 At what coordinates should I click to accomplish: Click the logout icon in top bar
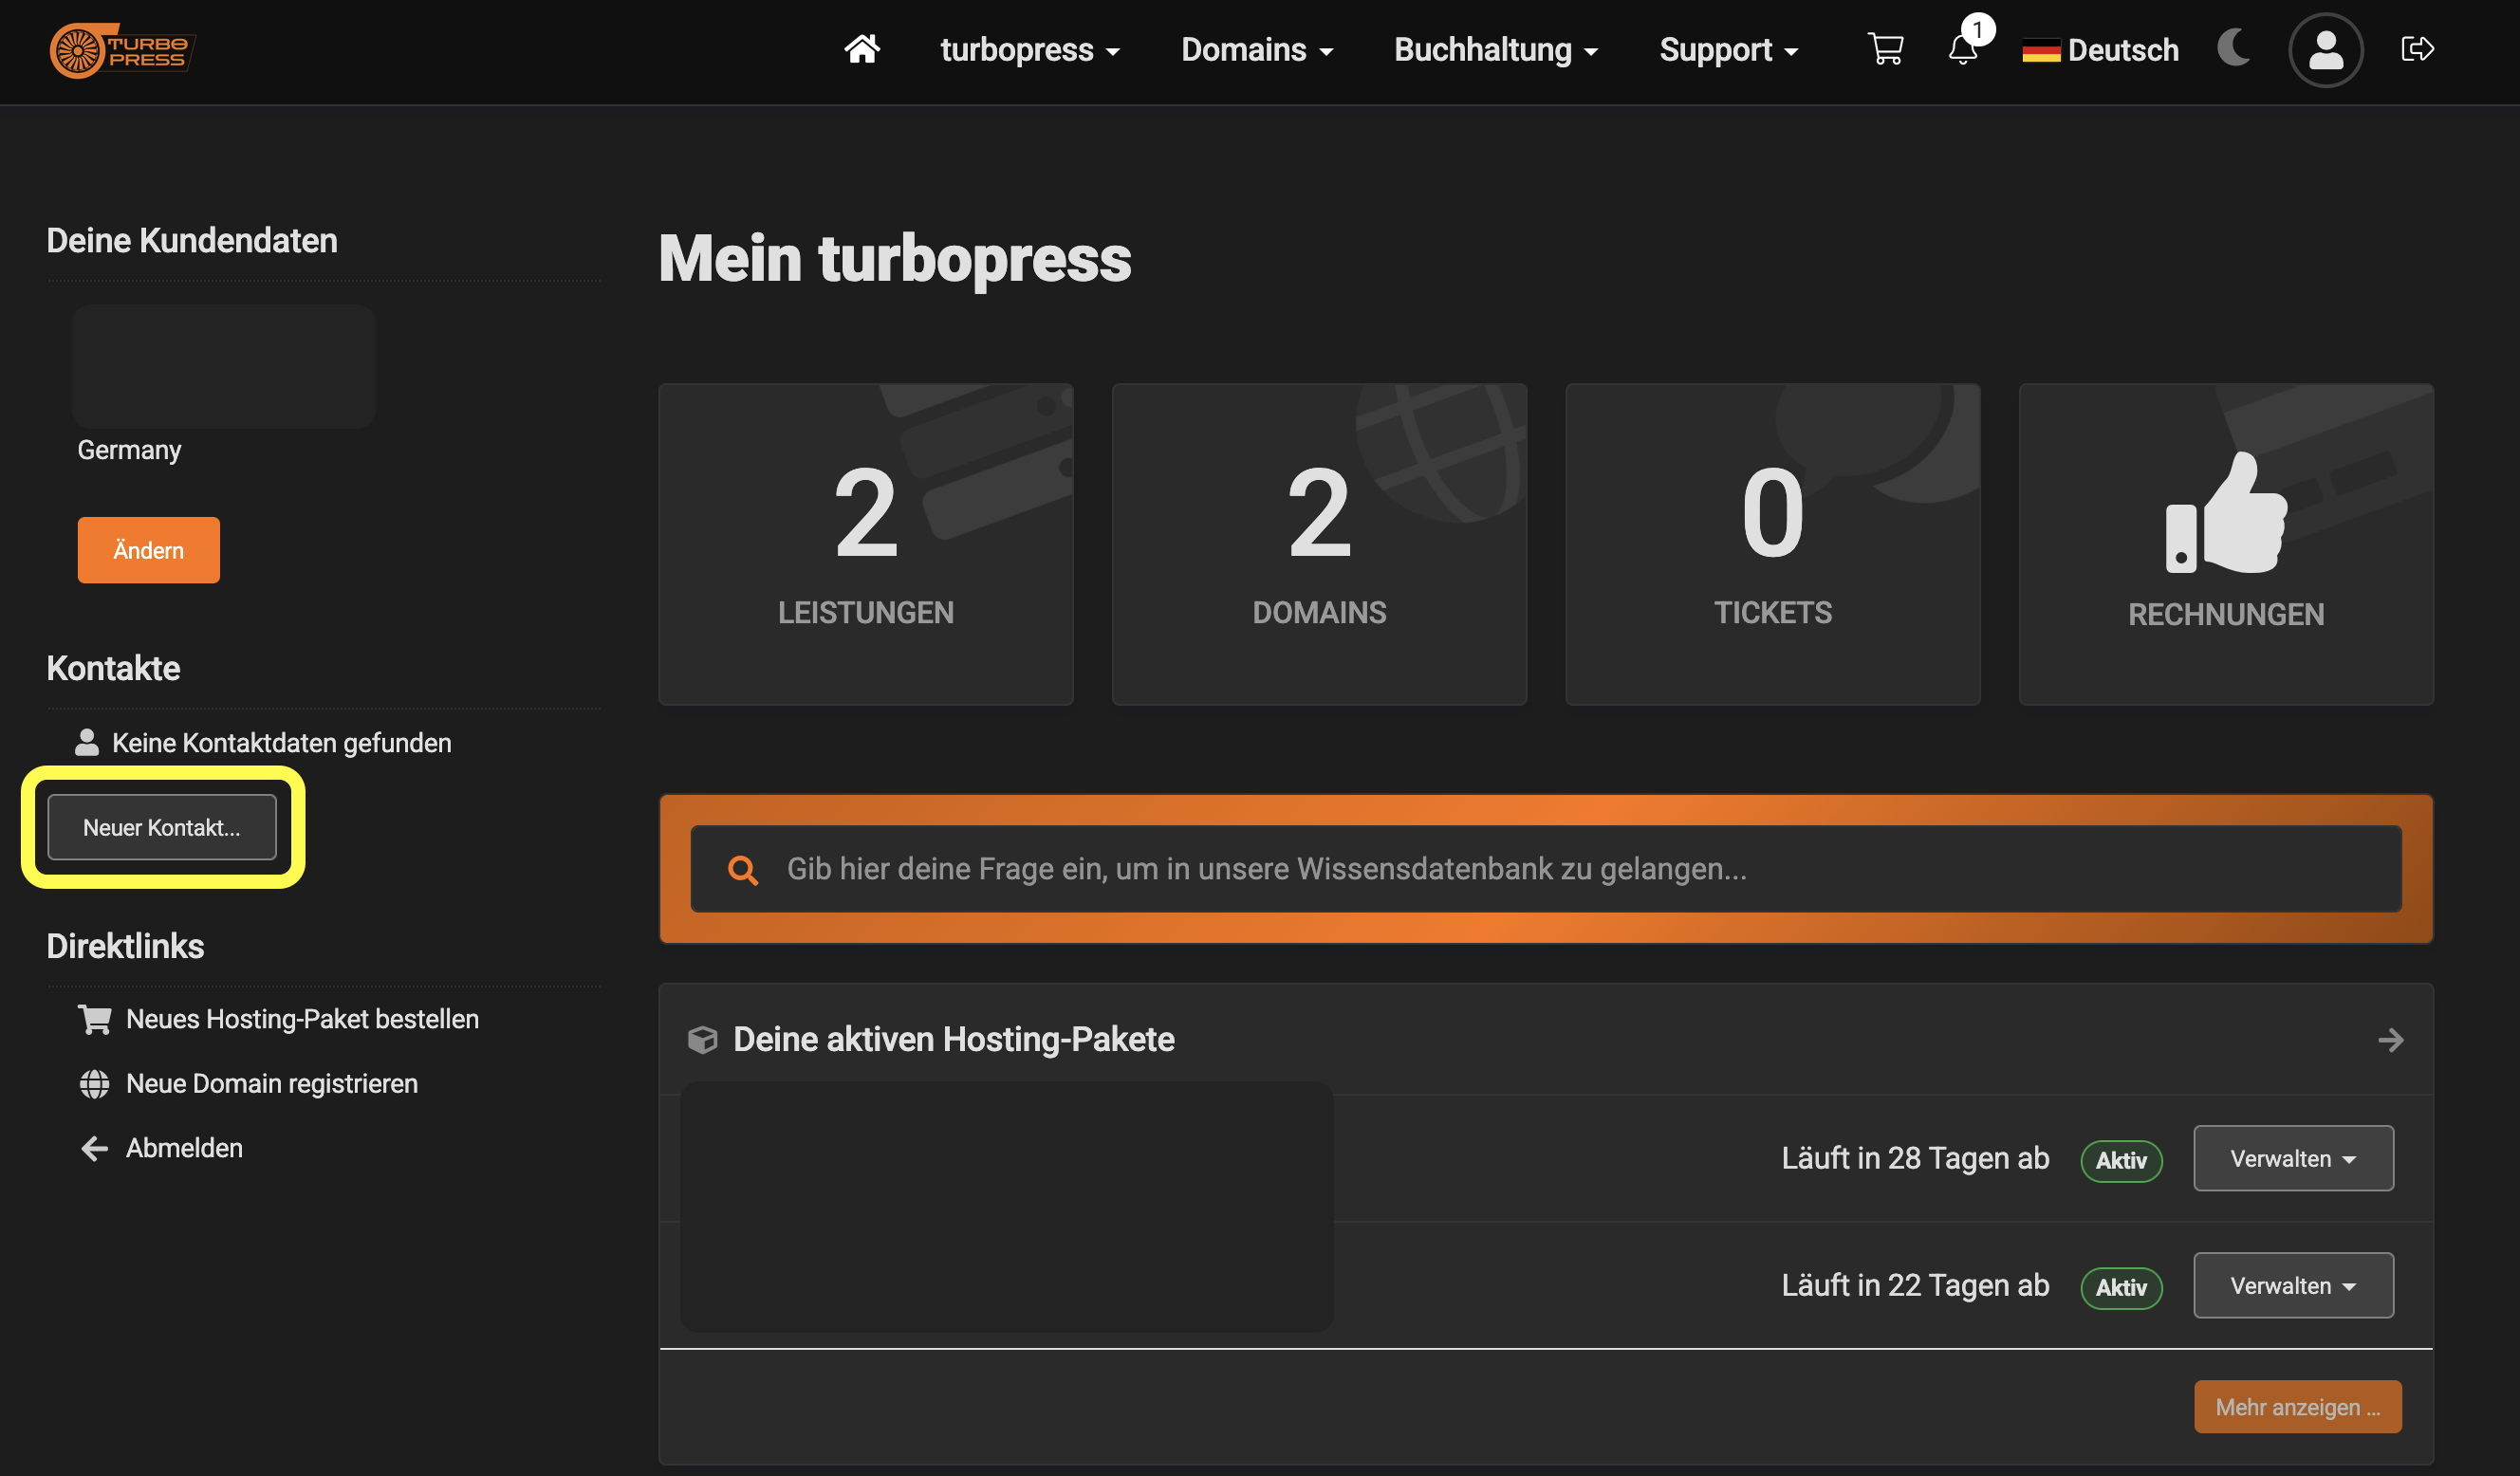(x=2417, y=49)
